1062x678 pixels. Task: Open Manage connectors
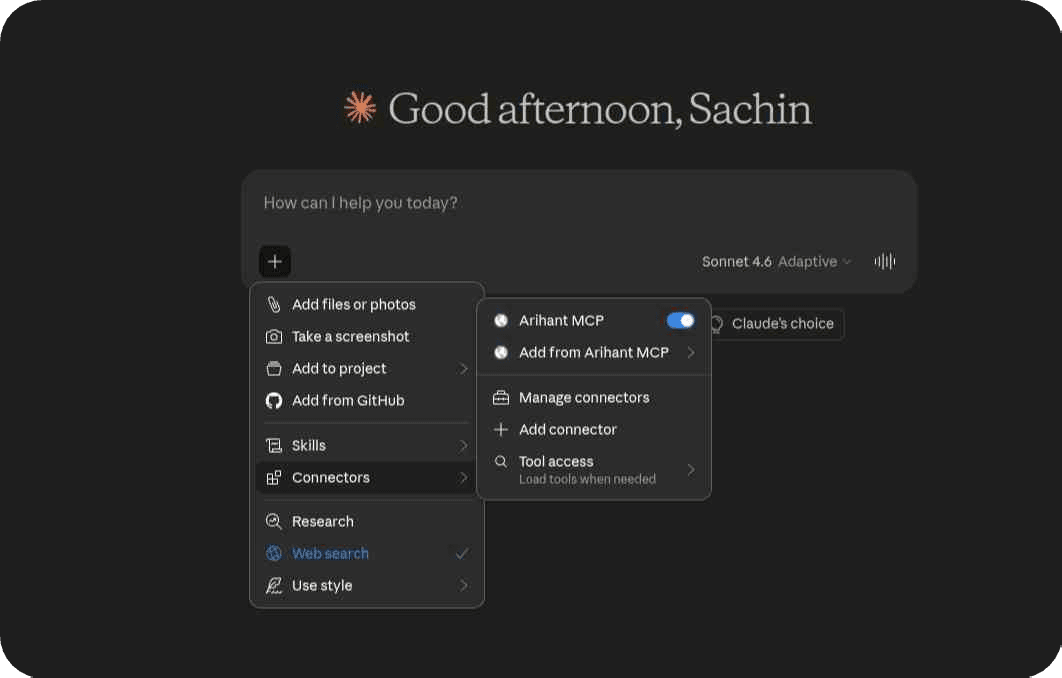point(594,398)
